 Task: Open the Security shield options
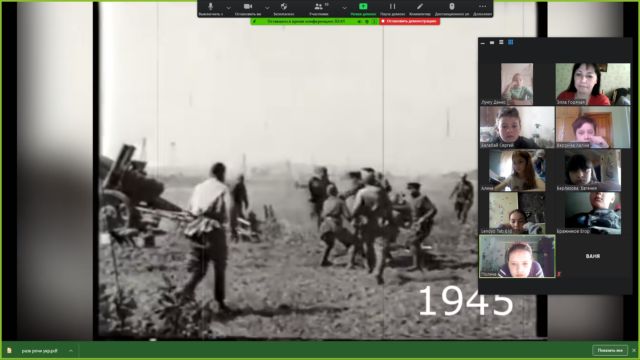point(284,9)
